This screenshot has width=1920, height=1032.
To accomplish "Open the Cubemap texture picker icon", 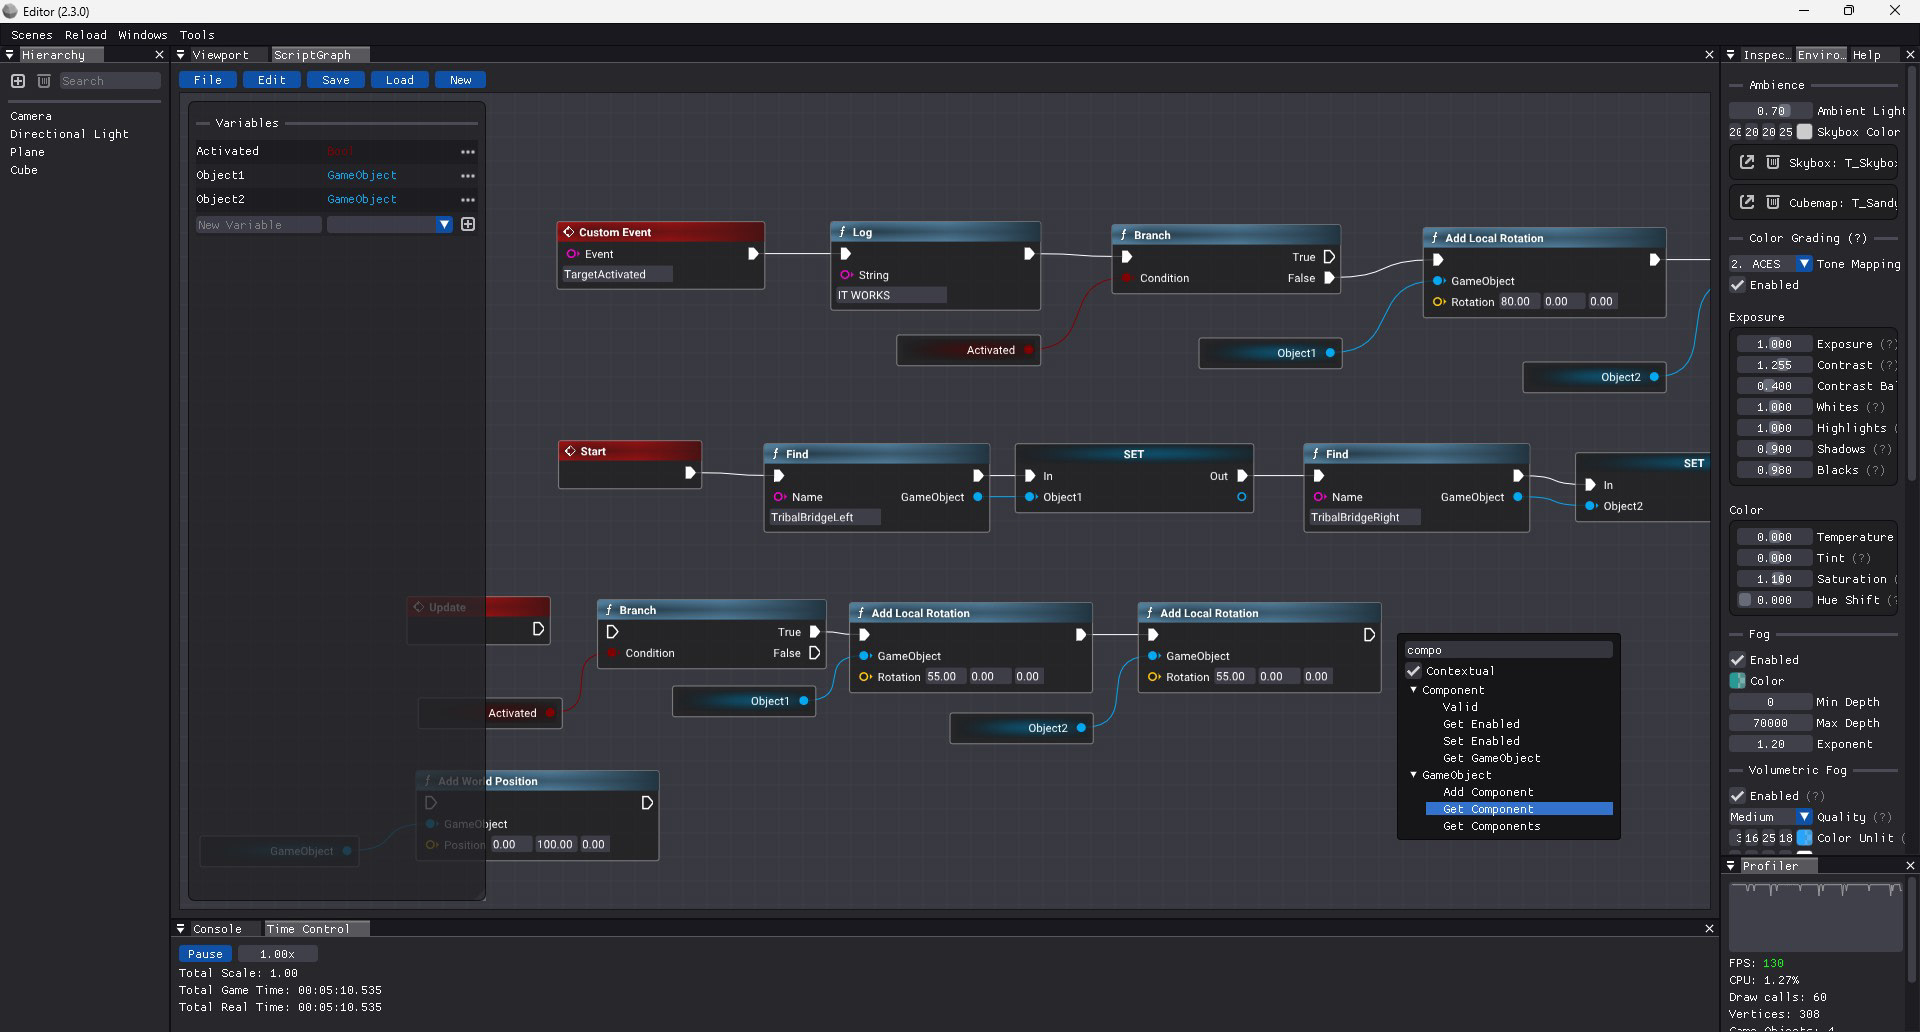I will [1747, 202].
